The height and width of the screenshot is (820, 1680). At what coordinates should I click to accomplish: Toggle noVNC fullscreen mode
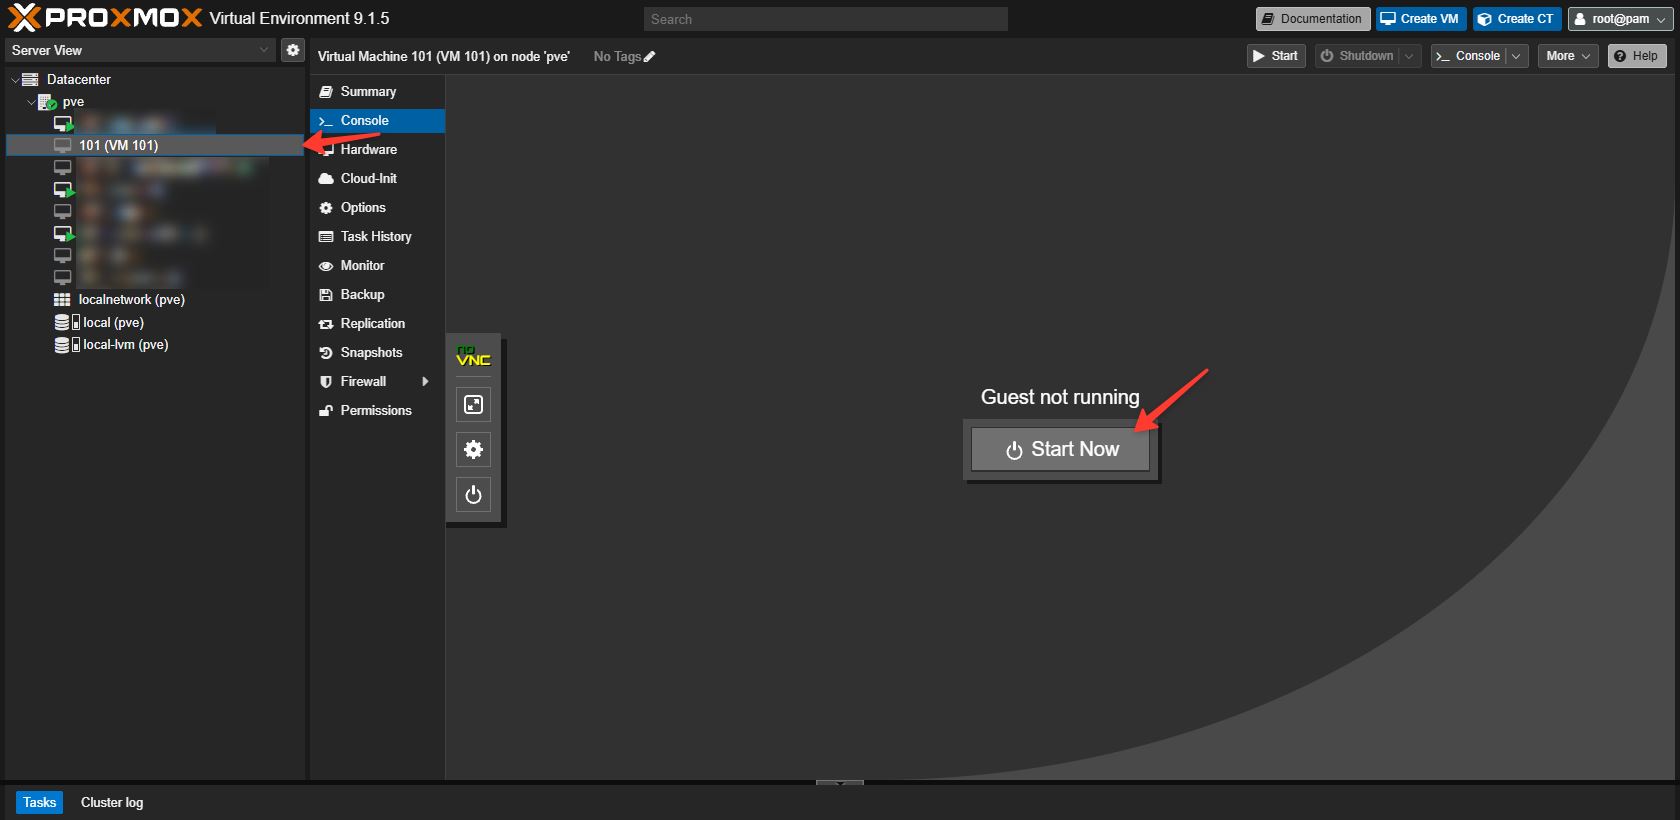[x=474, y=404]
